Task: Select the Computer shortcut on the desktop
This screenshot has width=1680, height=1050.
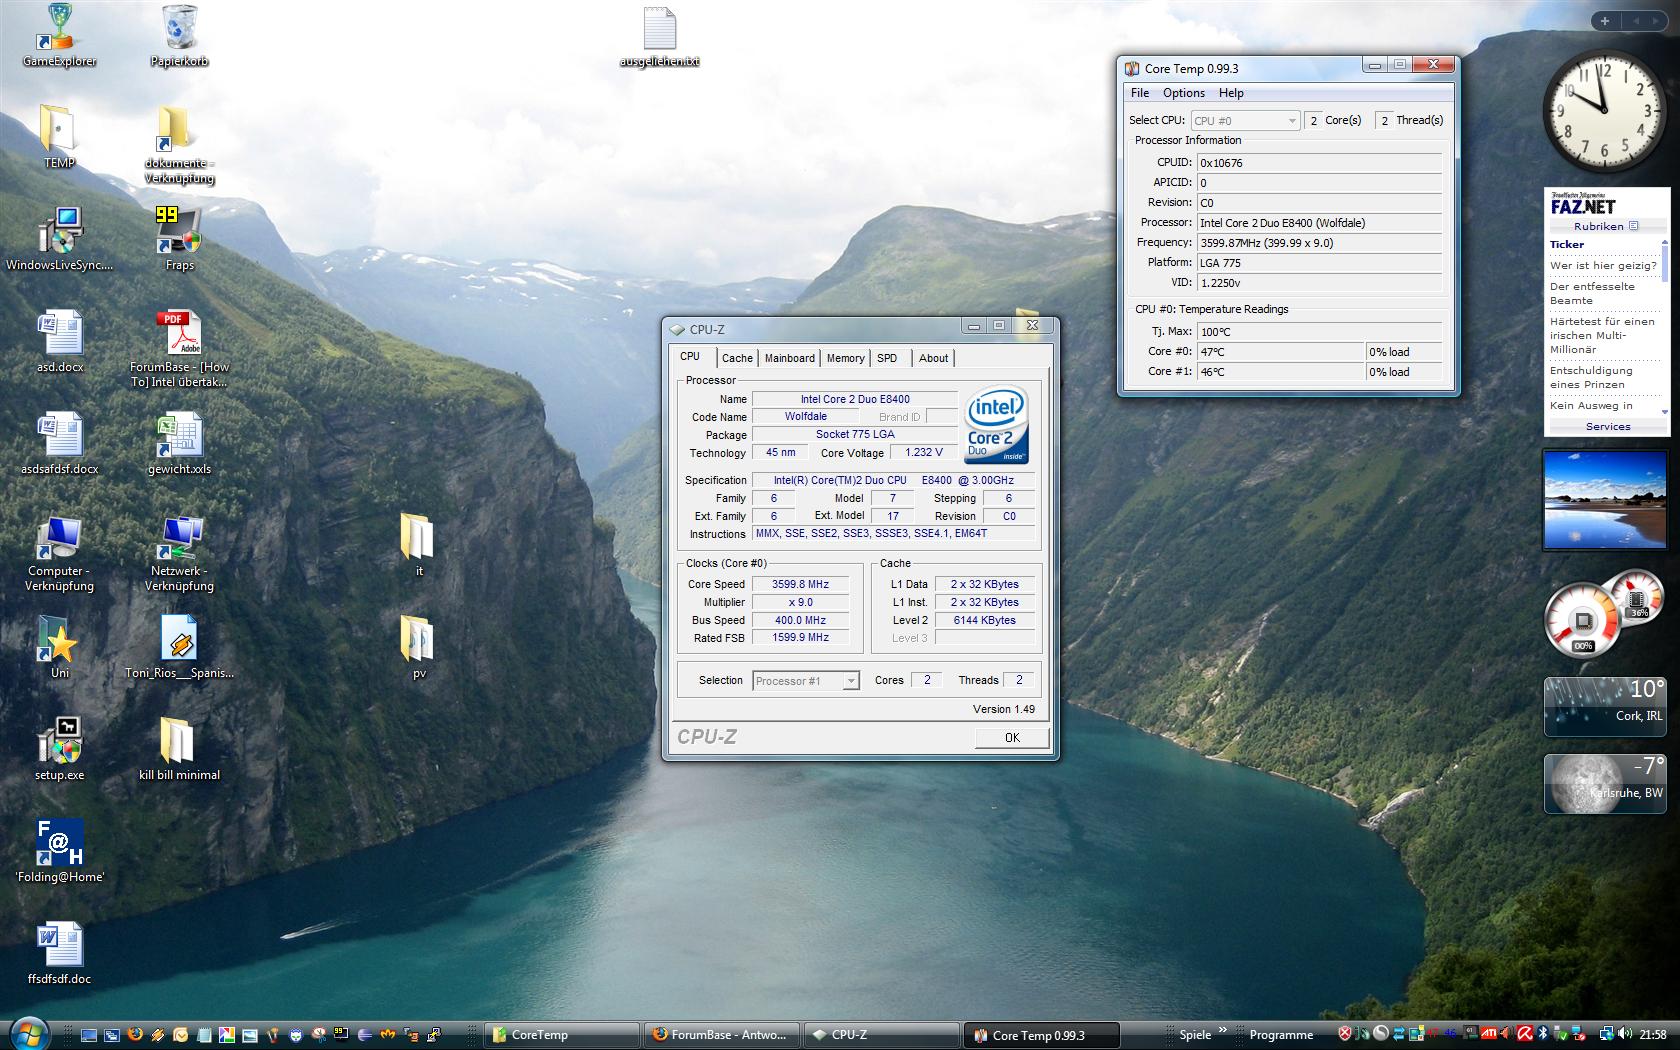Action: [x=59, y=554]
